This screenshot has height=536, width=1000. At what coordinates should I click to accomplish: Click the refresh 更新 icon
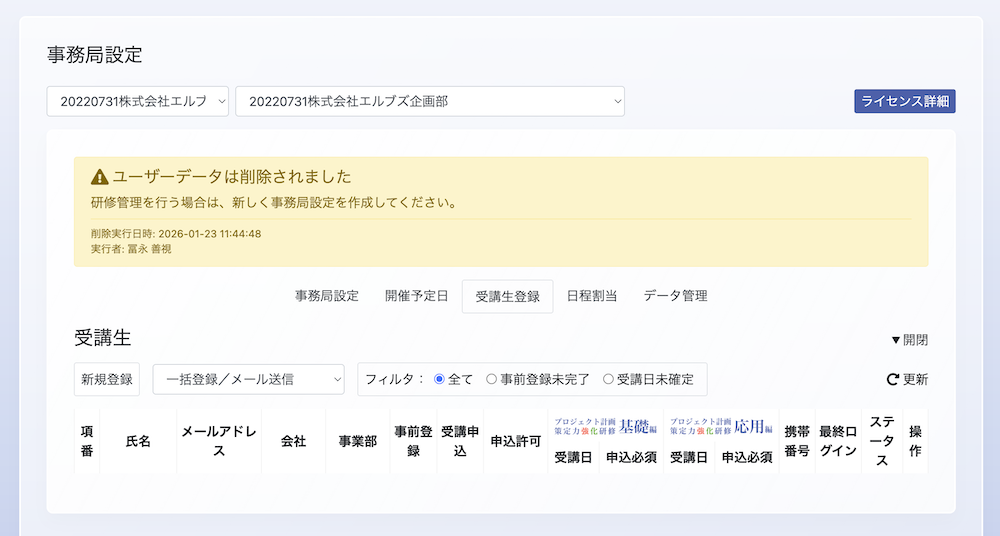coord(892,380)
